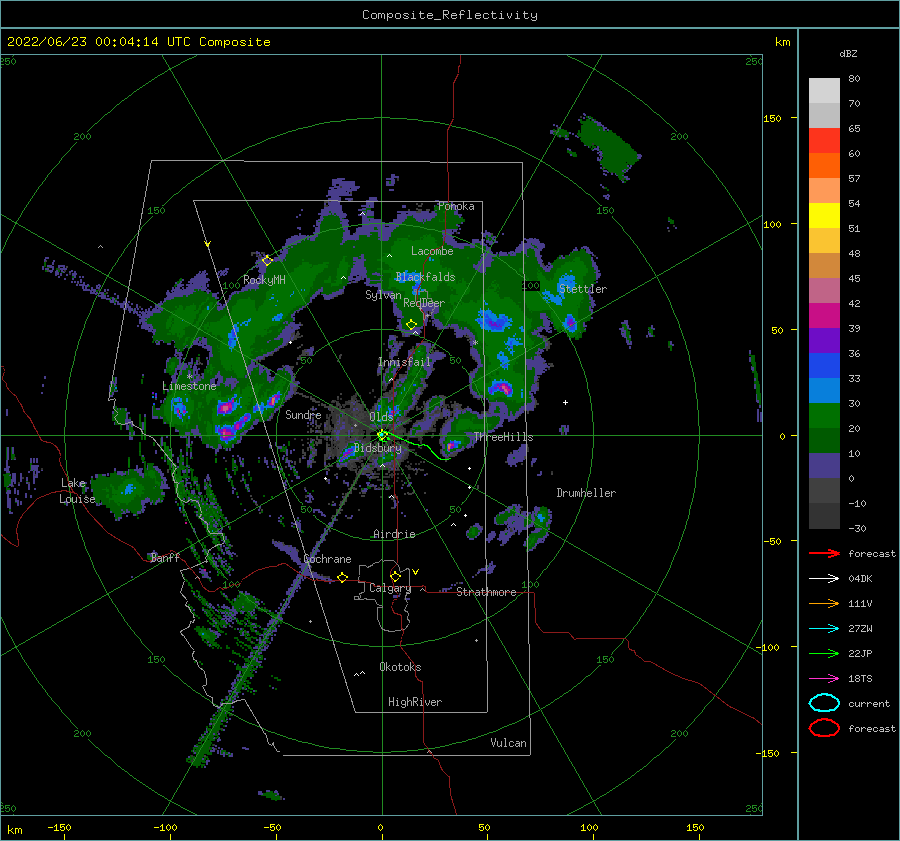This screenshot has width=900, height=841.
Task: Click the Lake Louise label
Action: [x=77, y=491]
